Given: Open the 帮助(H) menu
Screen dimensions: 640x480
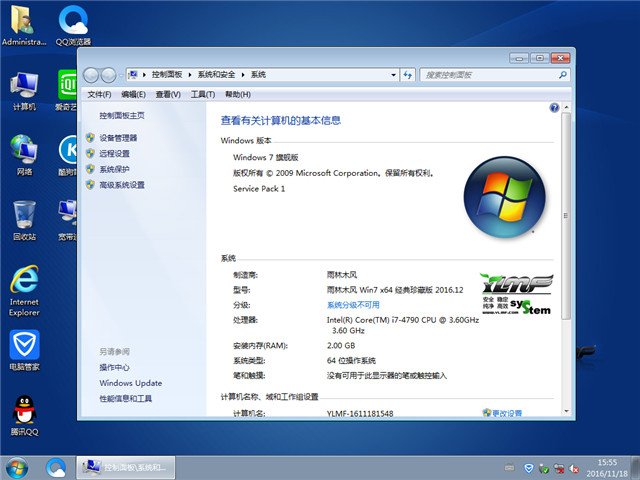Looking at the screenshot, I should [x=238, y=95].
